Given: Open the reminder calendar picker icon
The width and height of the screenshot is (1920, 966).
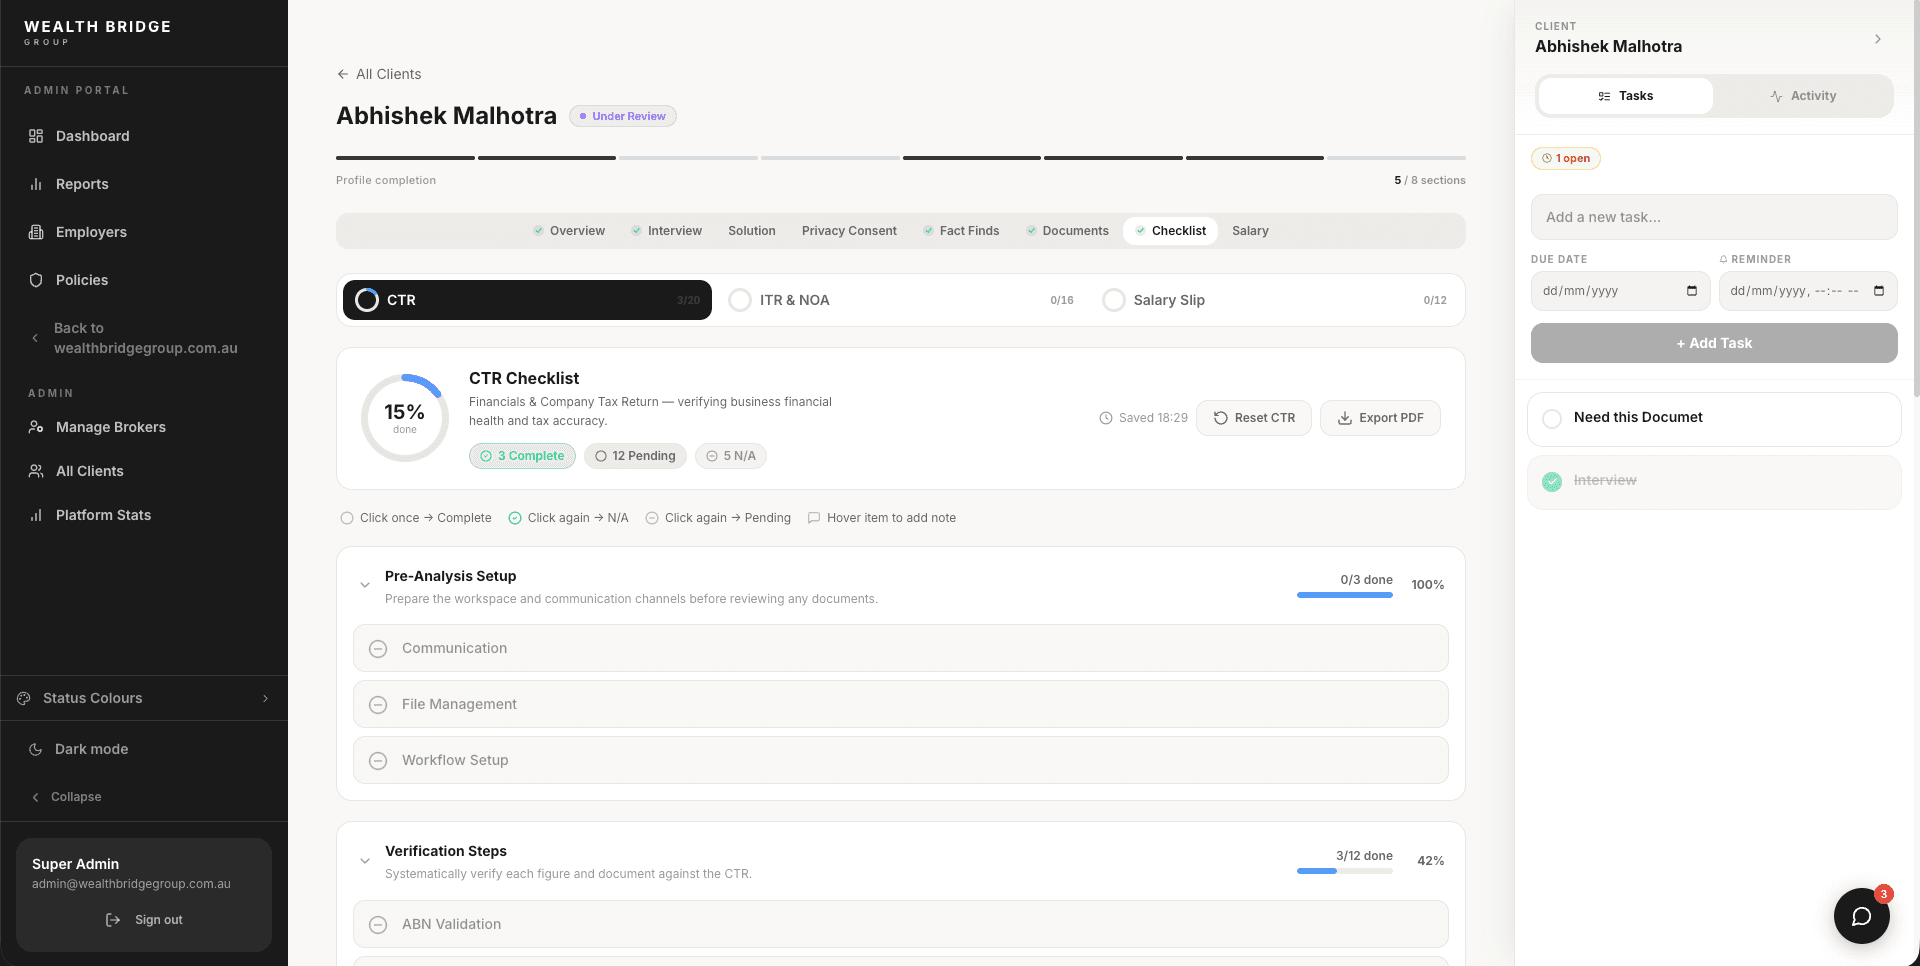Looking at the screenshot, I should coord(1879,291).
